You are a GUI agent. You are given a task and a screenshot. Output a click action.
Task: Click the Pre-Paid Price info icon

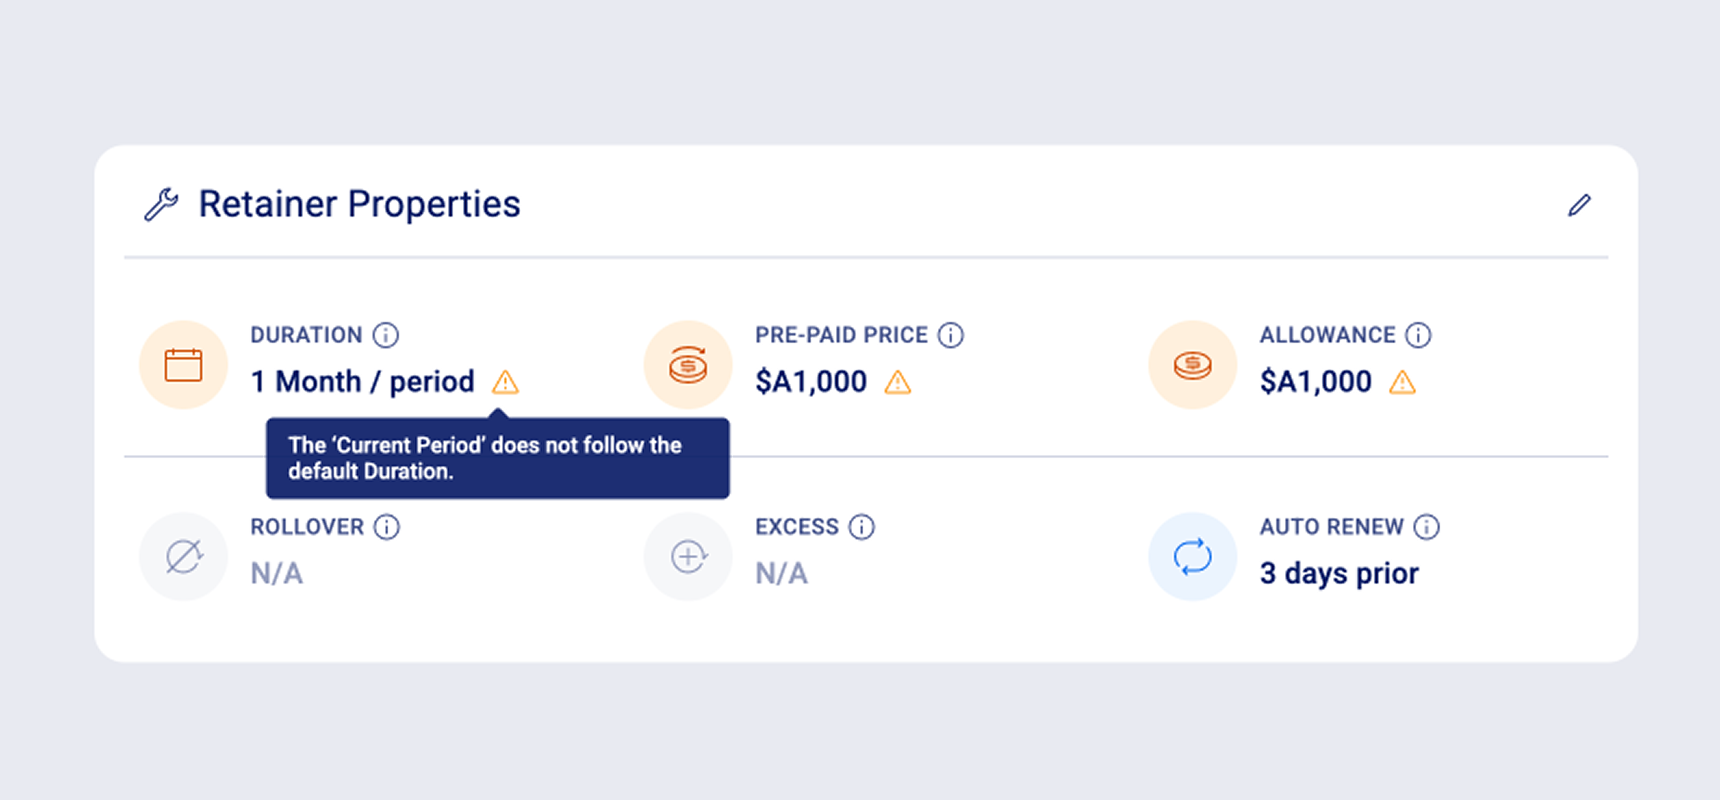pos(951,335)
